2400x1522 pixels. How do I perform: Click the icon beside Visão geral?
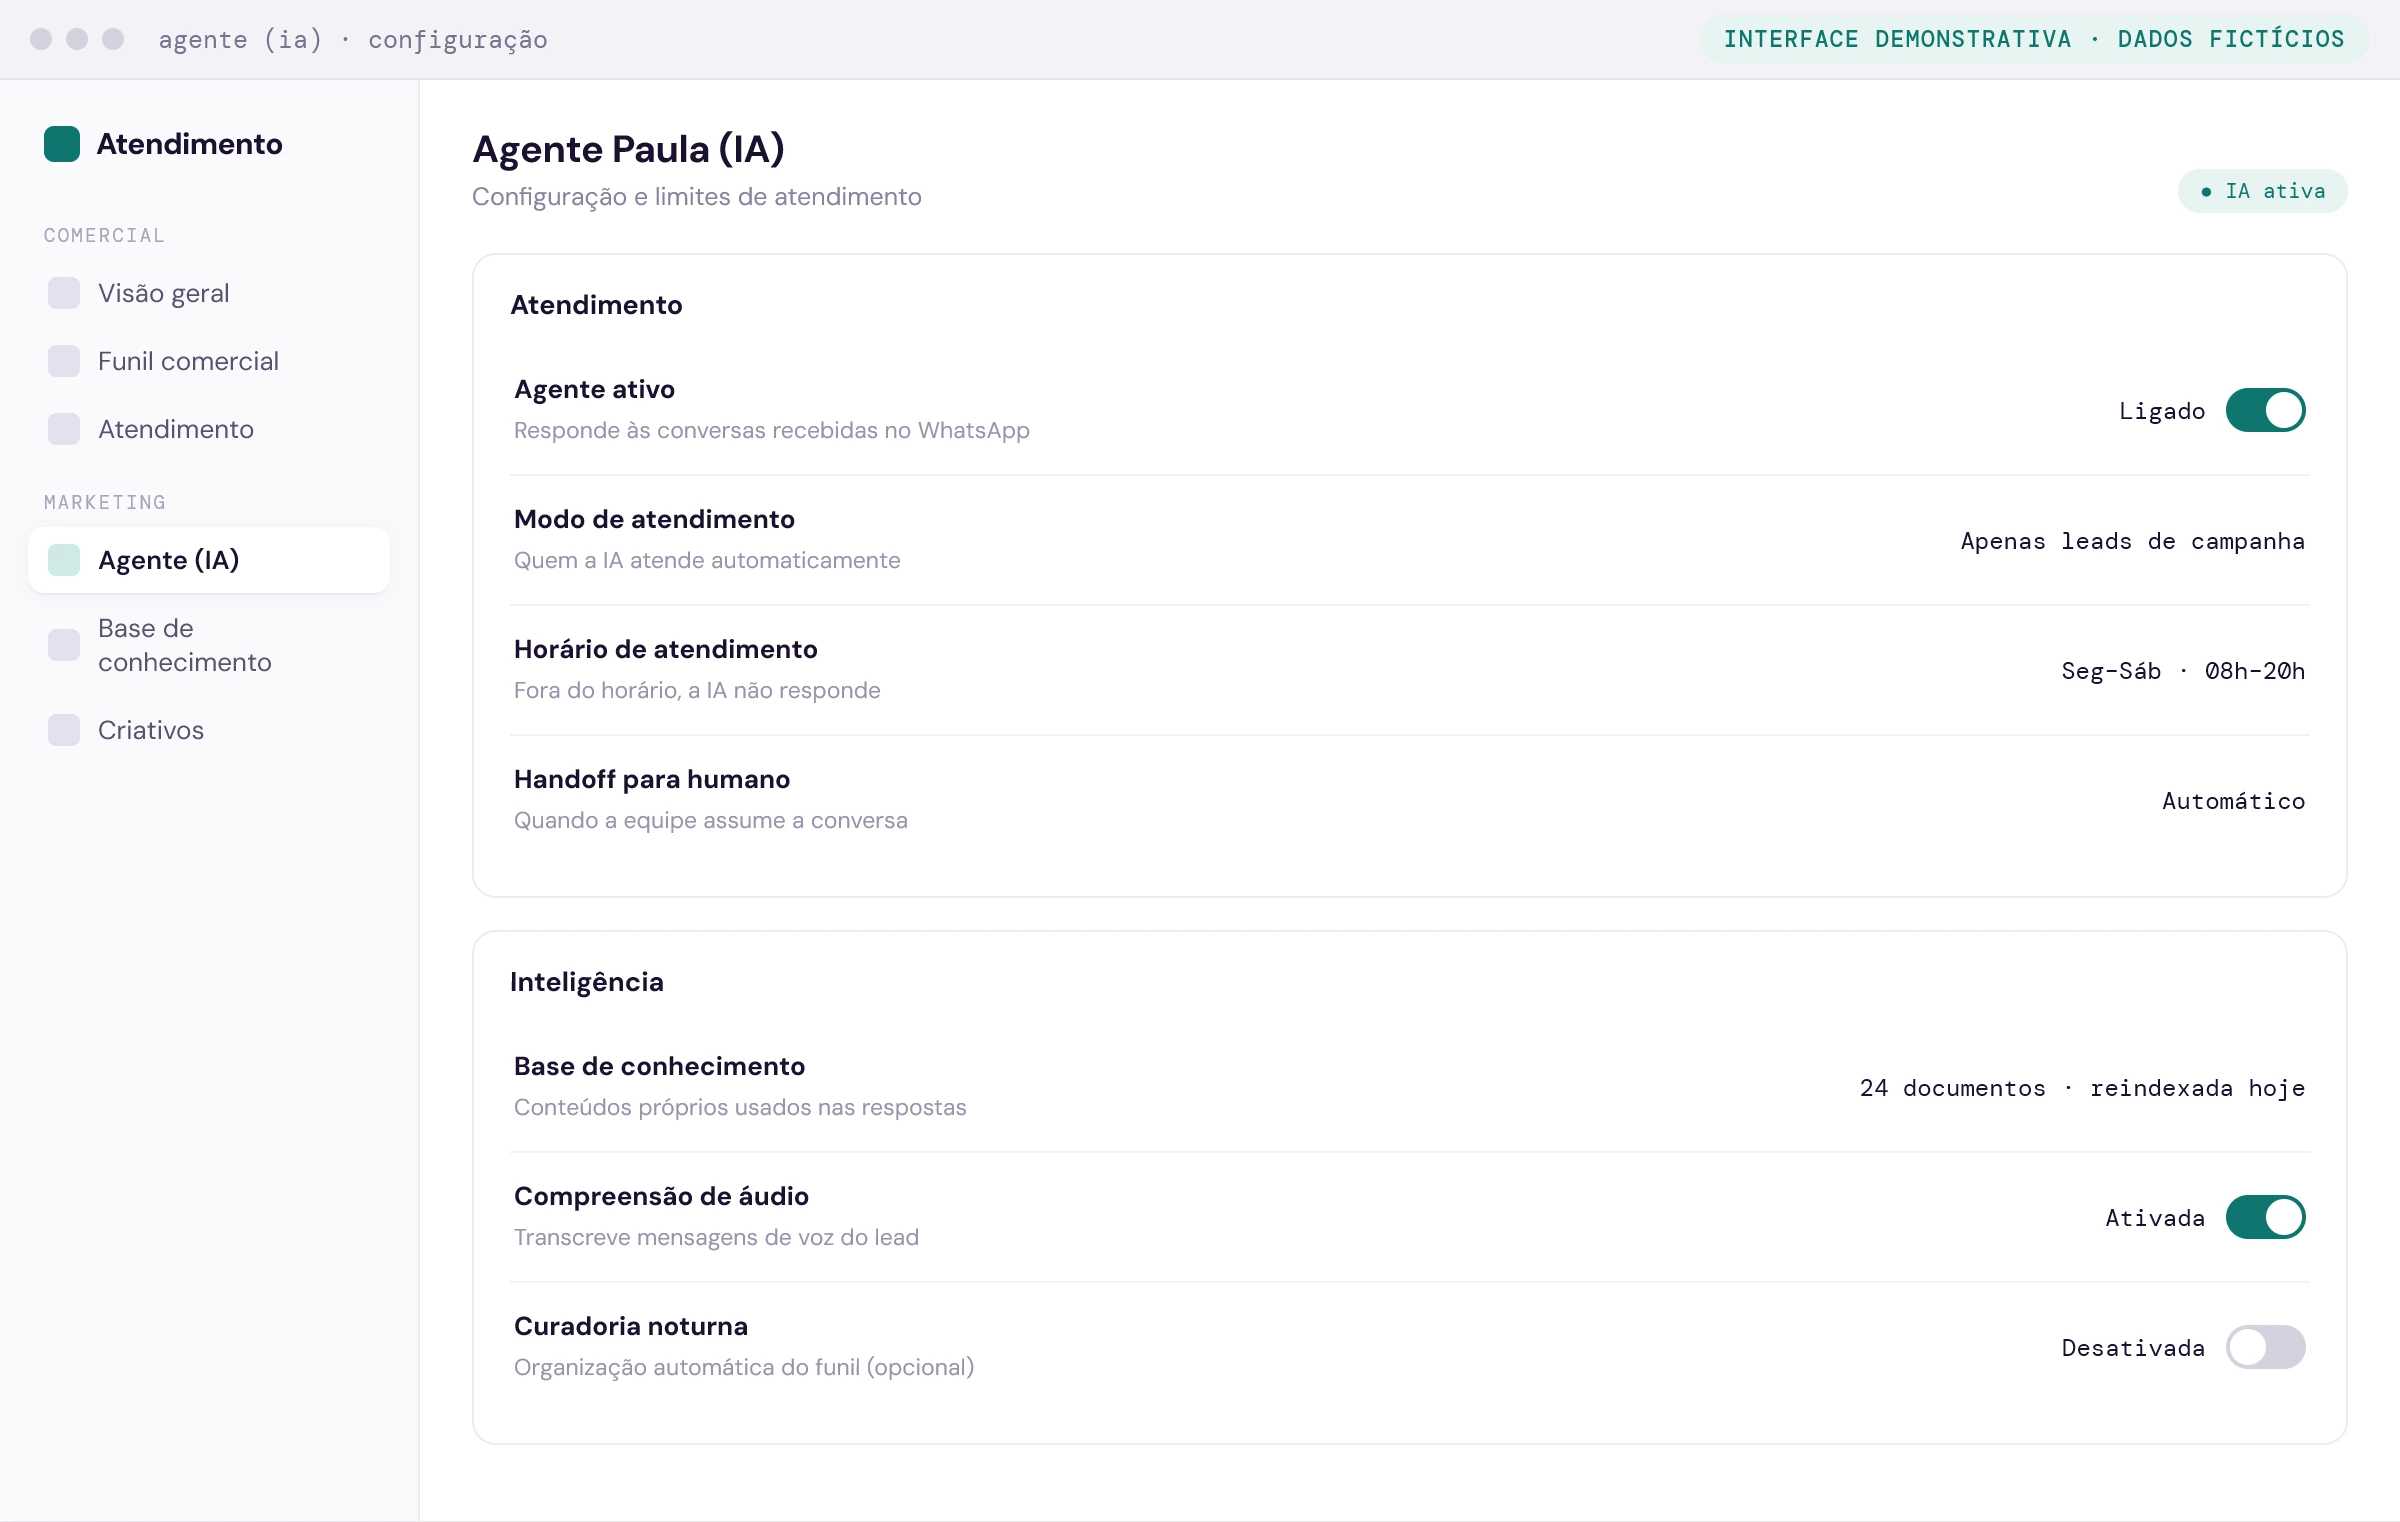tap(64, 293)
